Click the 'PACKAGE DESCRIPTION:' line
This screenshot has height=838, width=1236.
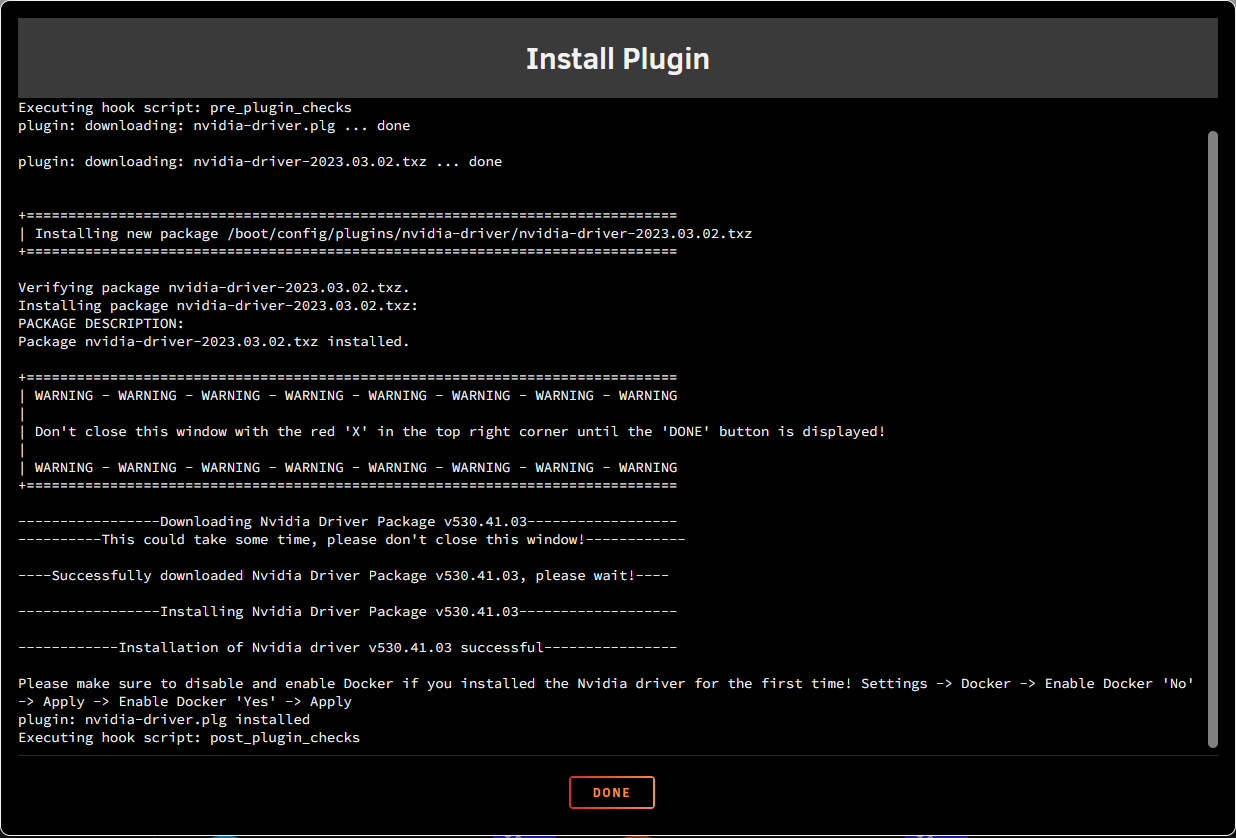point(101,324)
